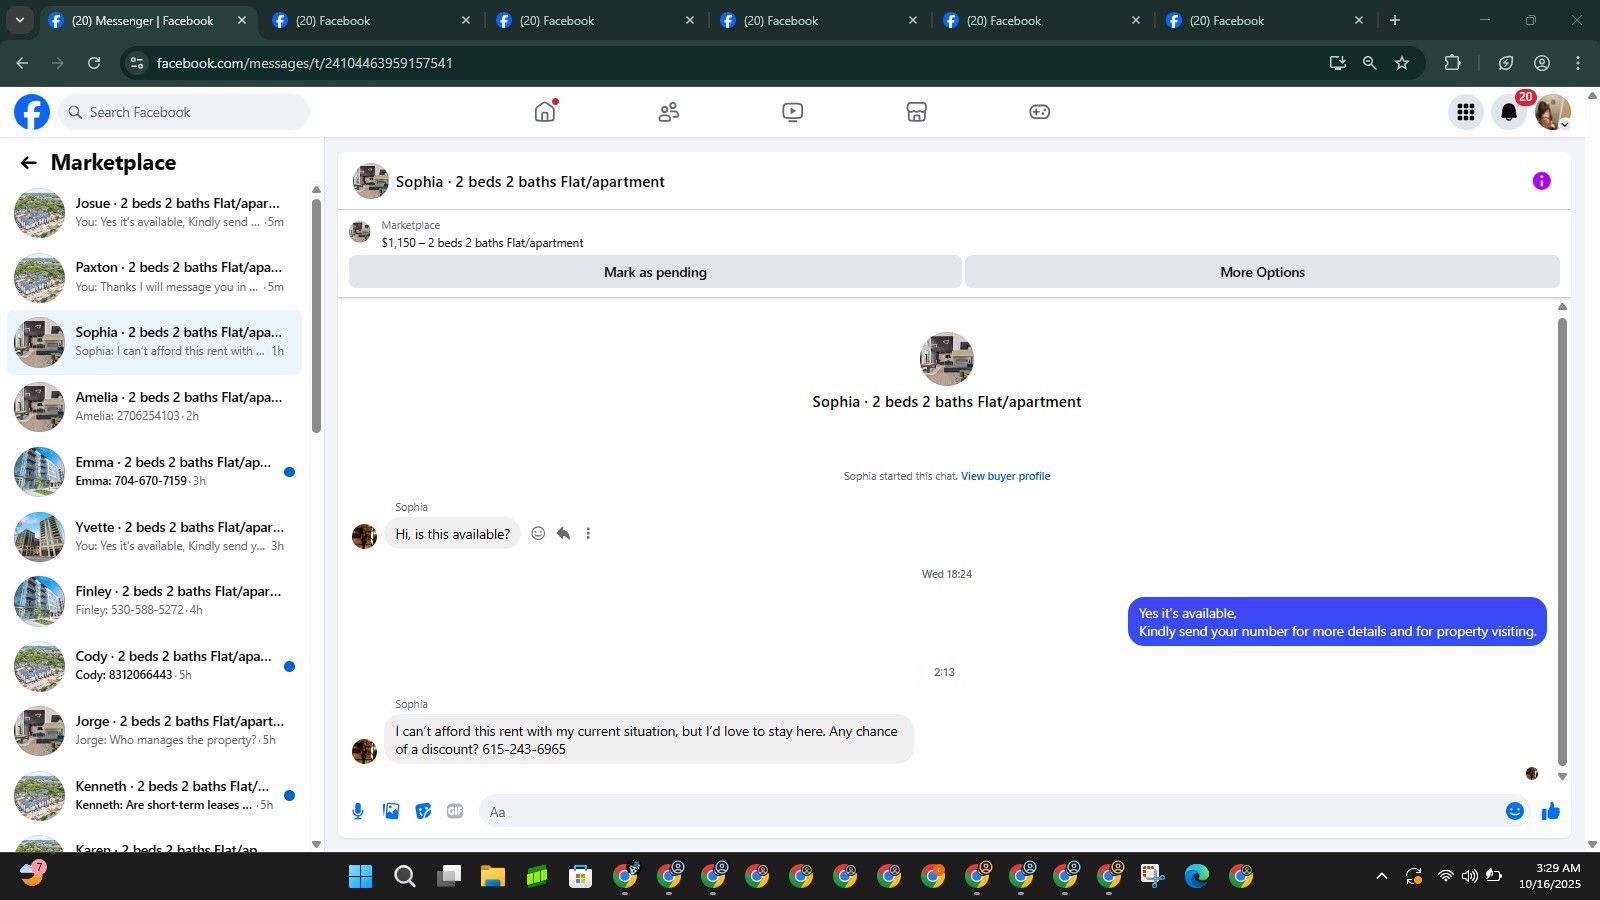Send a thumbs-up like

click(x=1551, y=811)
